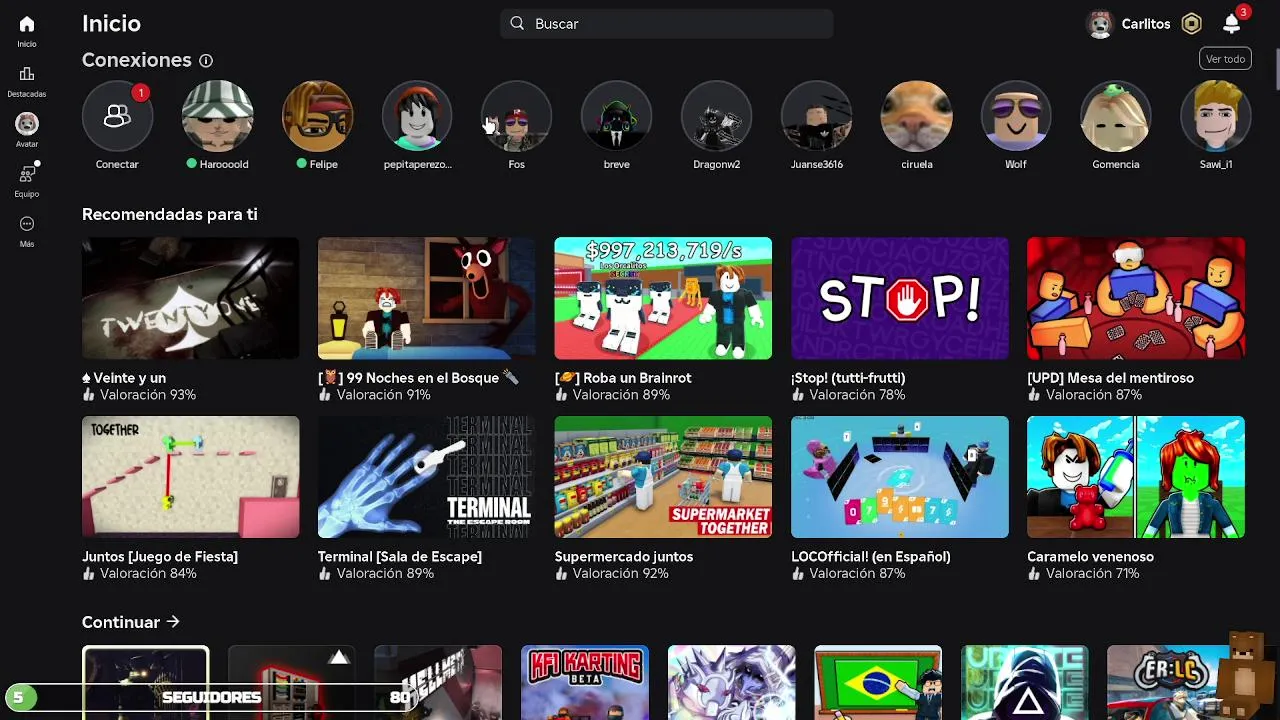Click the search magnifier icon
This screenshot has height=720, width=1280.
click(517, 23)
